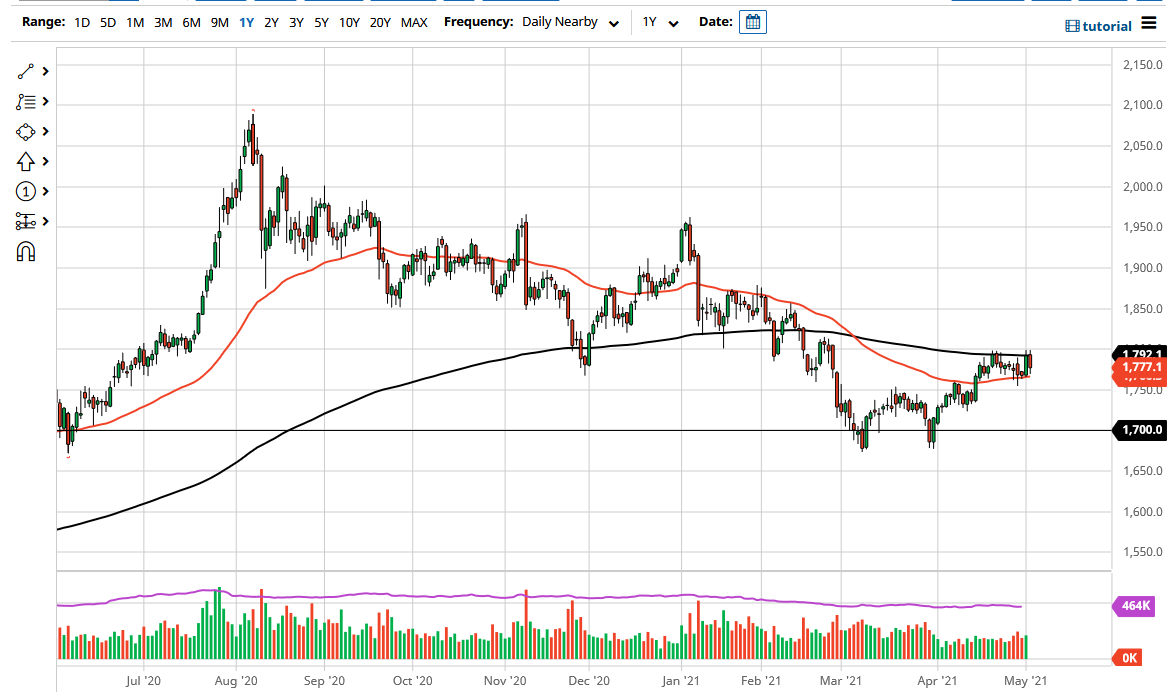
Task: Open the Fibonacci retracement tools icon
Action: click(25, 101)
